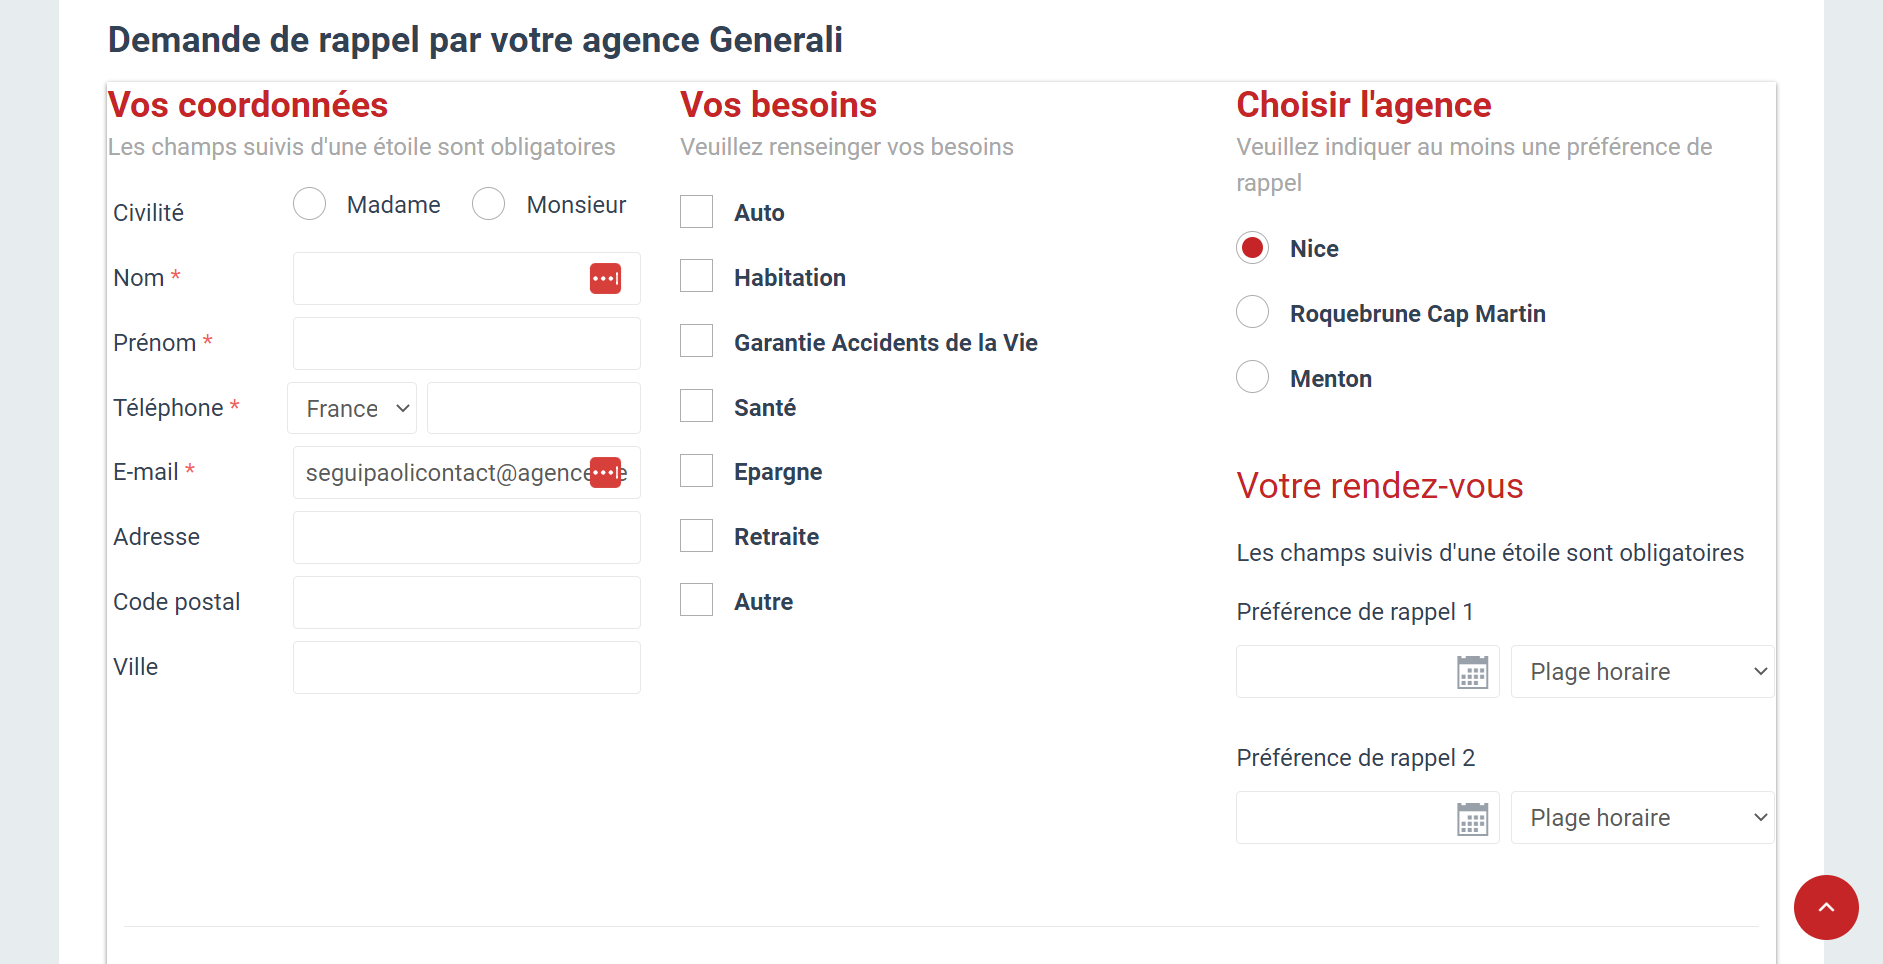The width and height of the screenshot is (1883, 964).
Task: Enable Garantie Accidents de la Vie checkbox
Action: (x=696, y=341)
